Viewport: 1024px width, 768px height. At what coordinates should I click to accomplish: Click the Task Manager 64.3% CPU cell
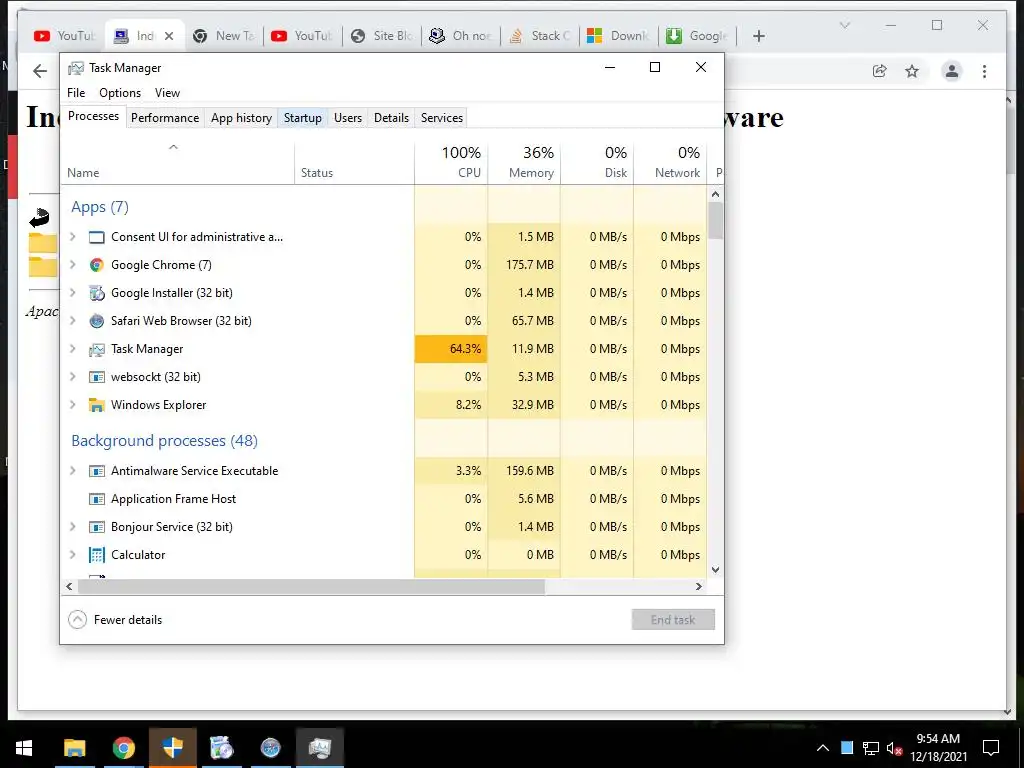pos(451,349)
